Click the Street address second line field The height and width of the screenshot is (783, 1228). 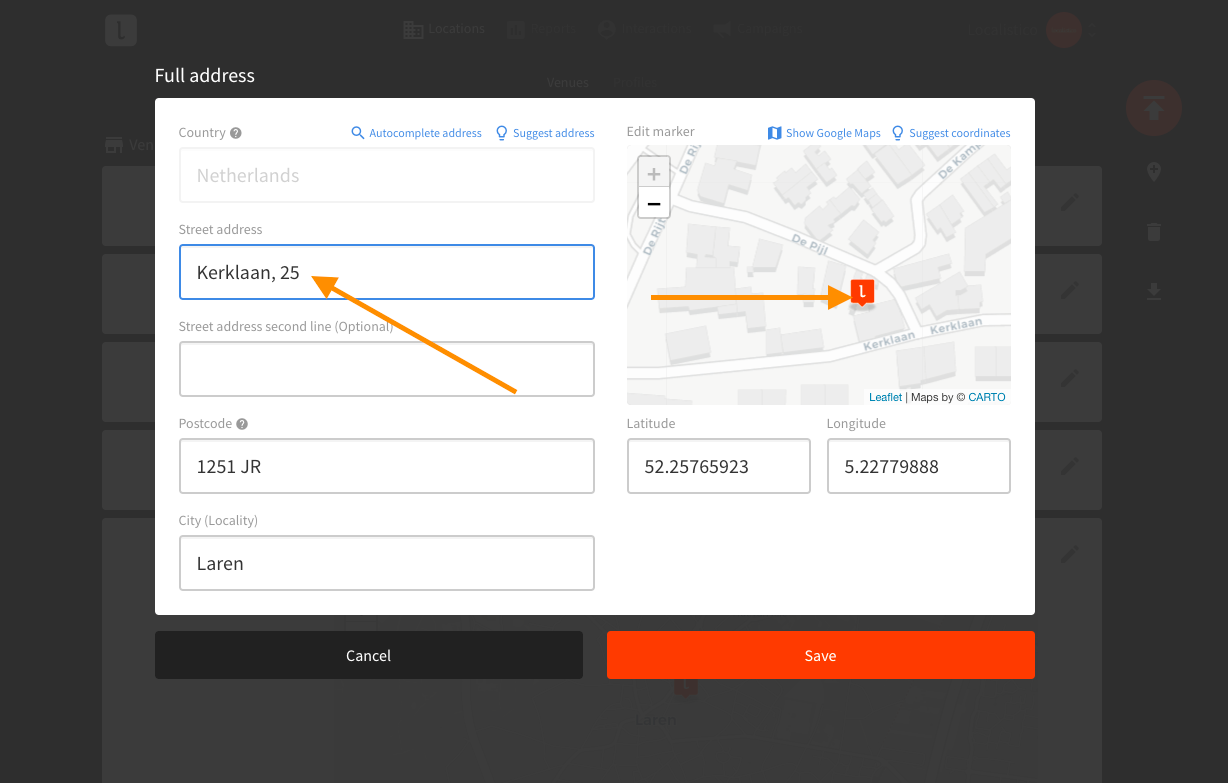point(387,369)
